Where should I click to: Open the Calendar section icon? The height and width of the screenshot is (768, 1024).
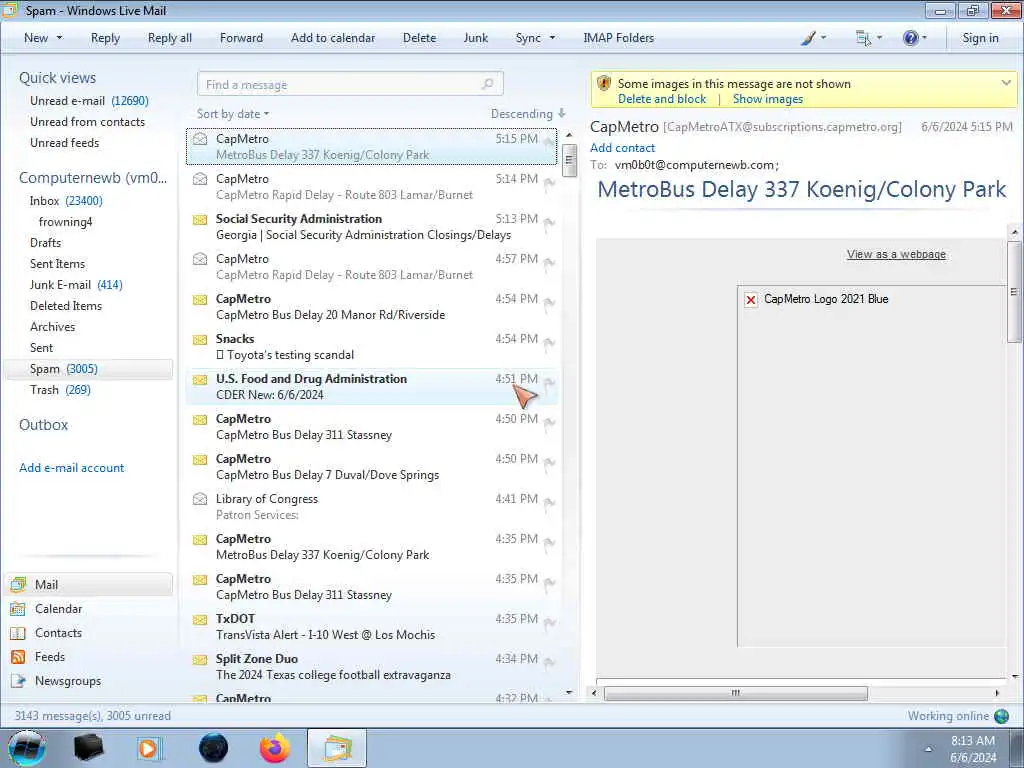tap(18, 609)
